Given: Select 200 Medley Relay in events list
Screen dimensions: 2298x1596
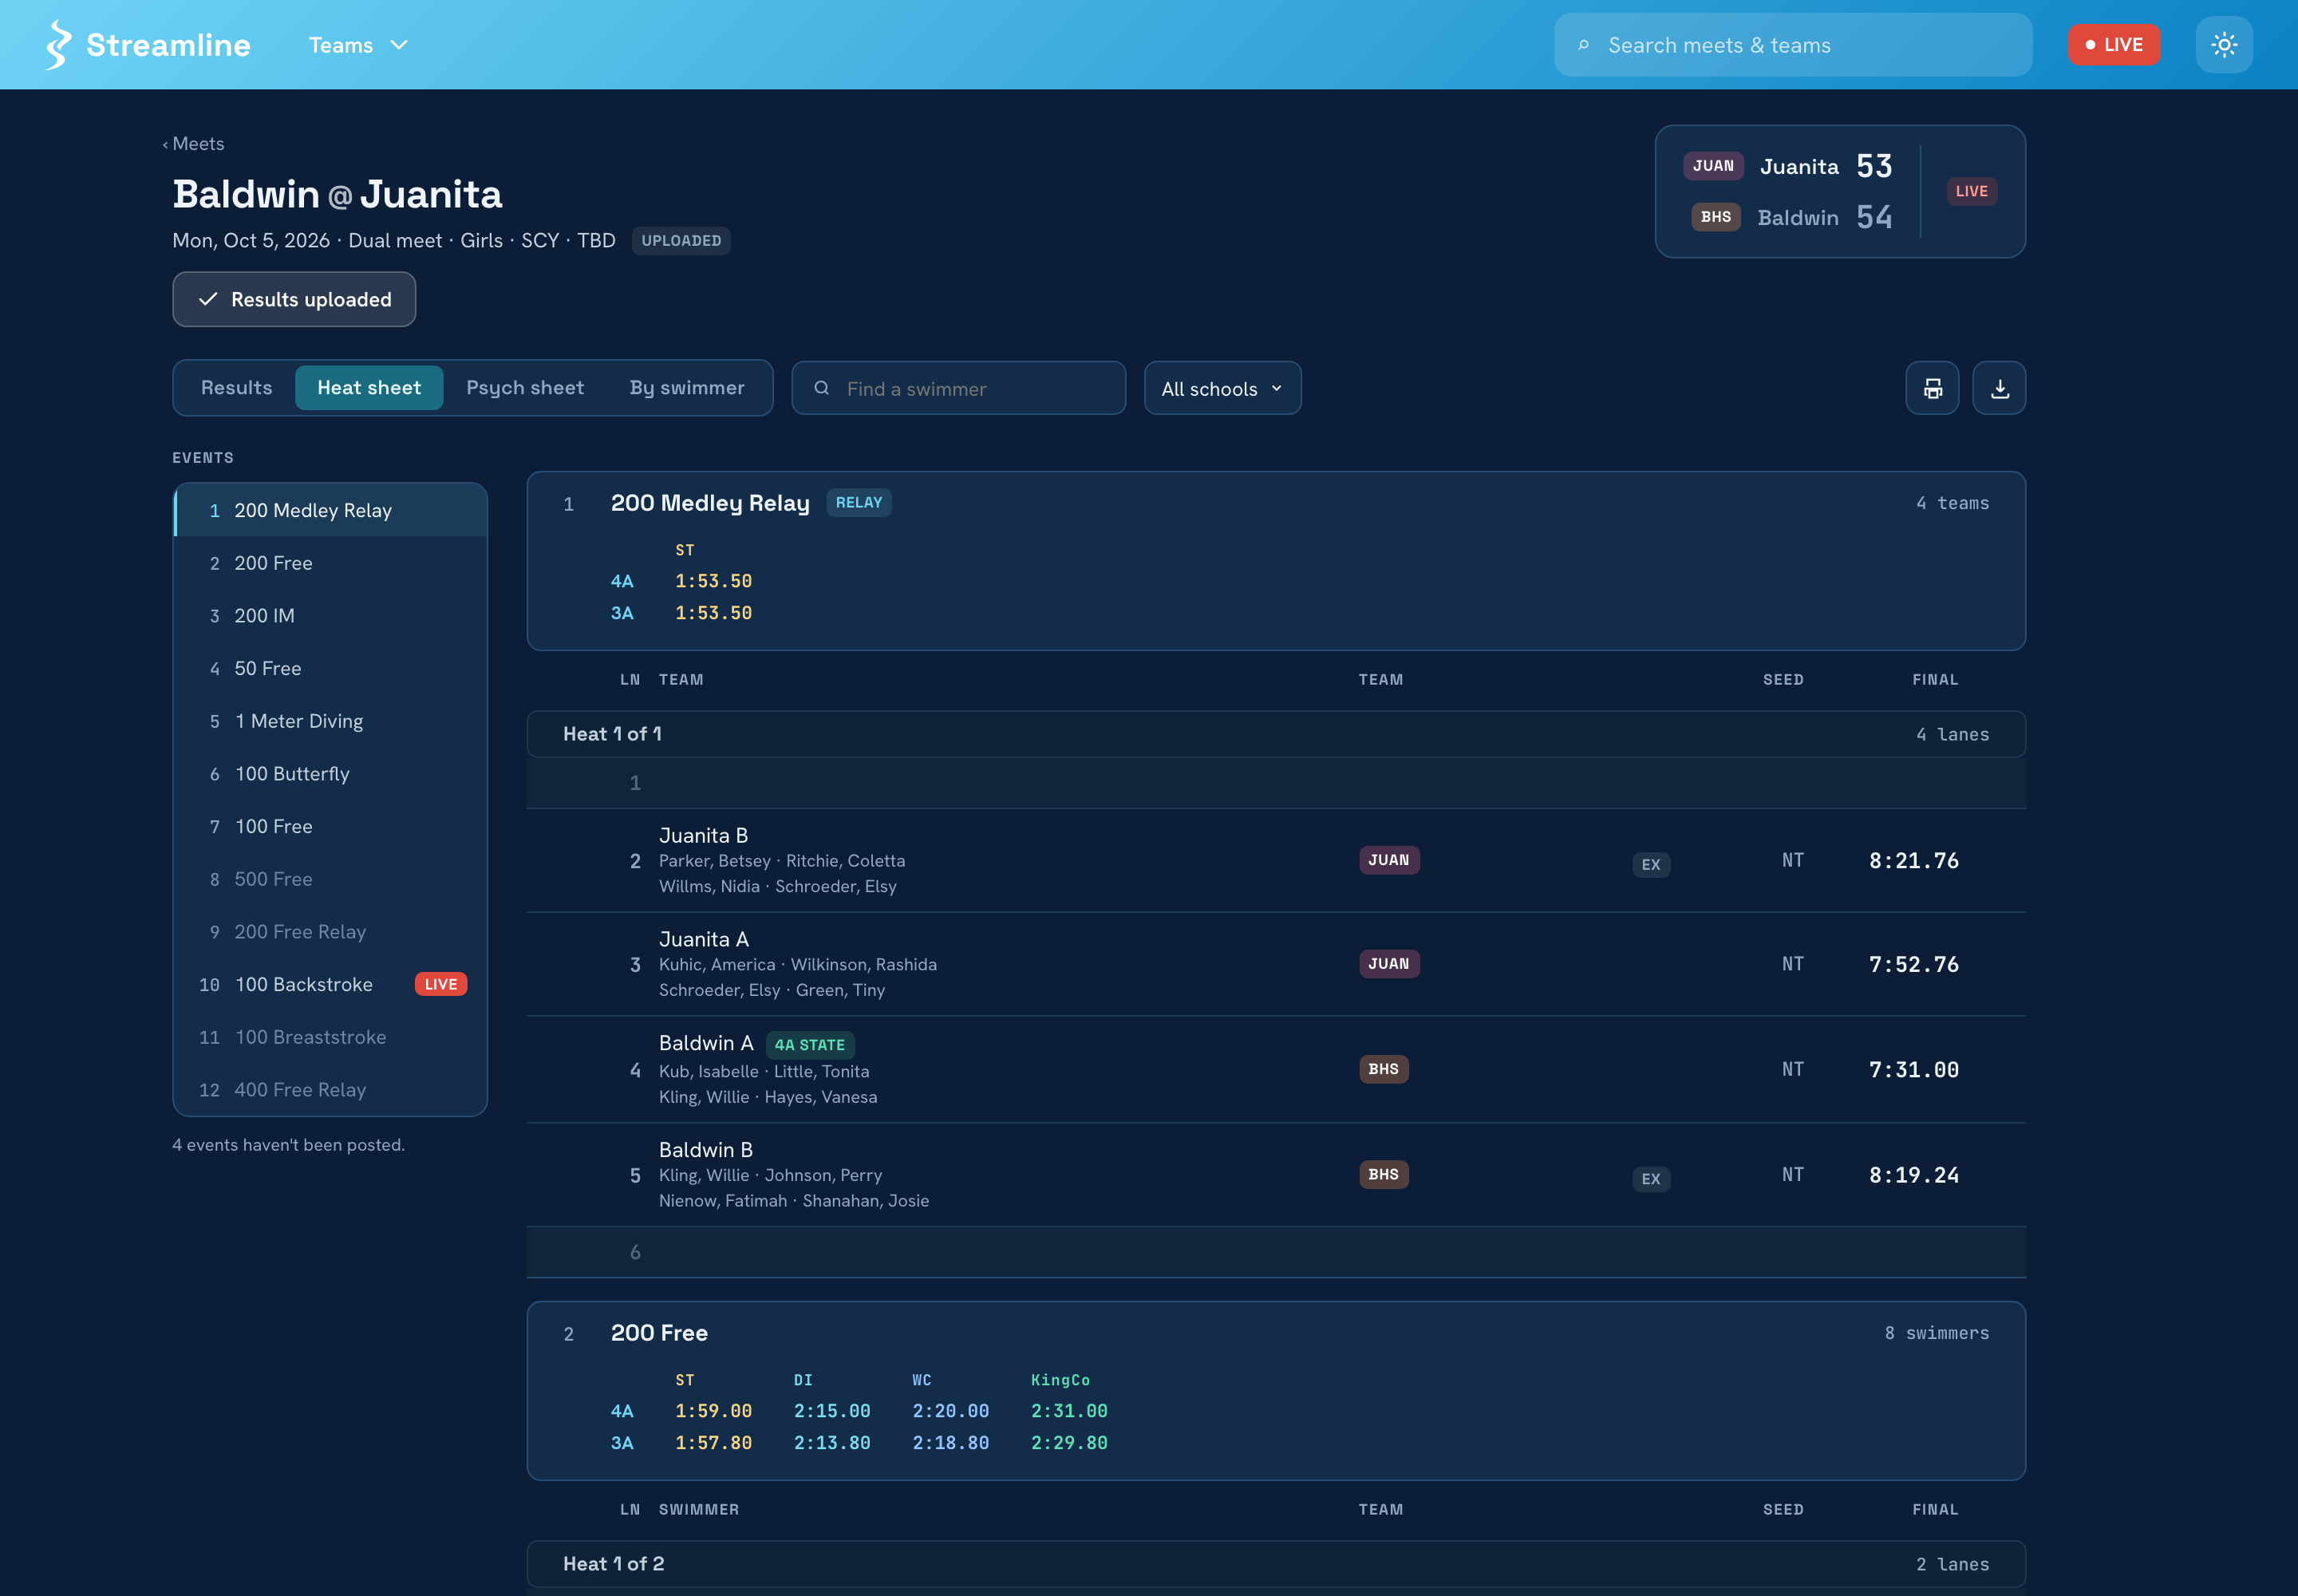Looking at the screenshot, I should pos(330,510).
